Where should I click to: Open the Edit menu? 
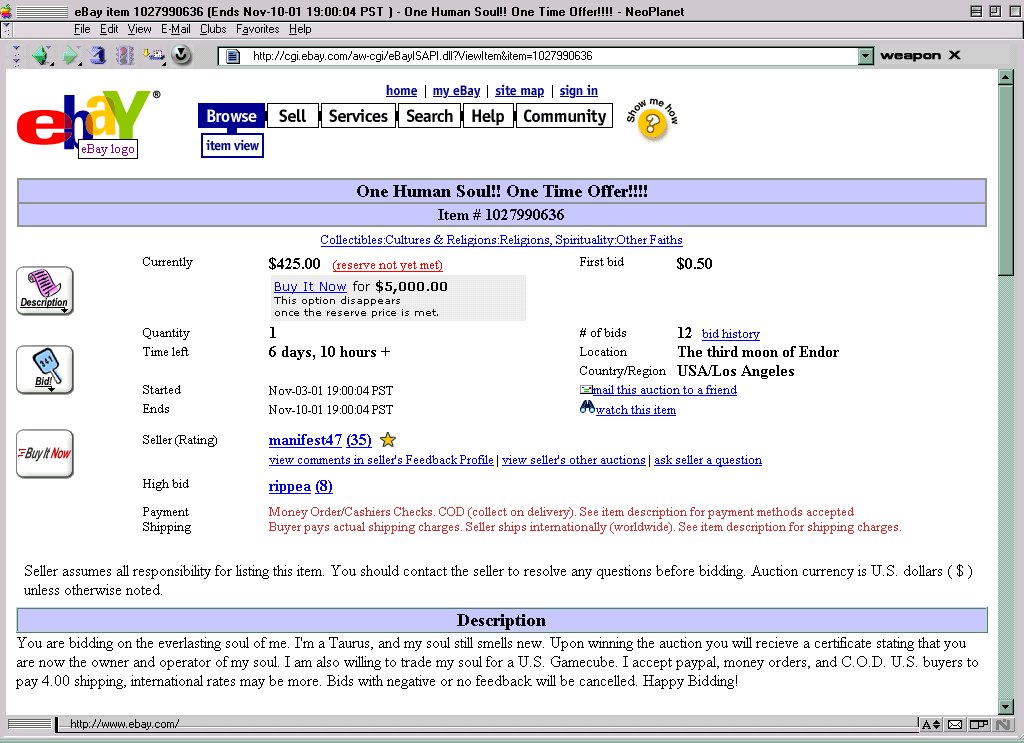coord(109,29)
